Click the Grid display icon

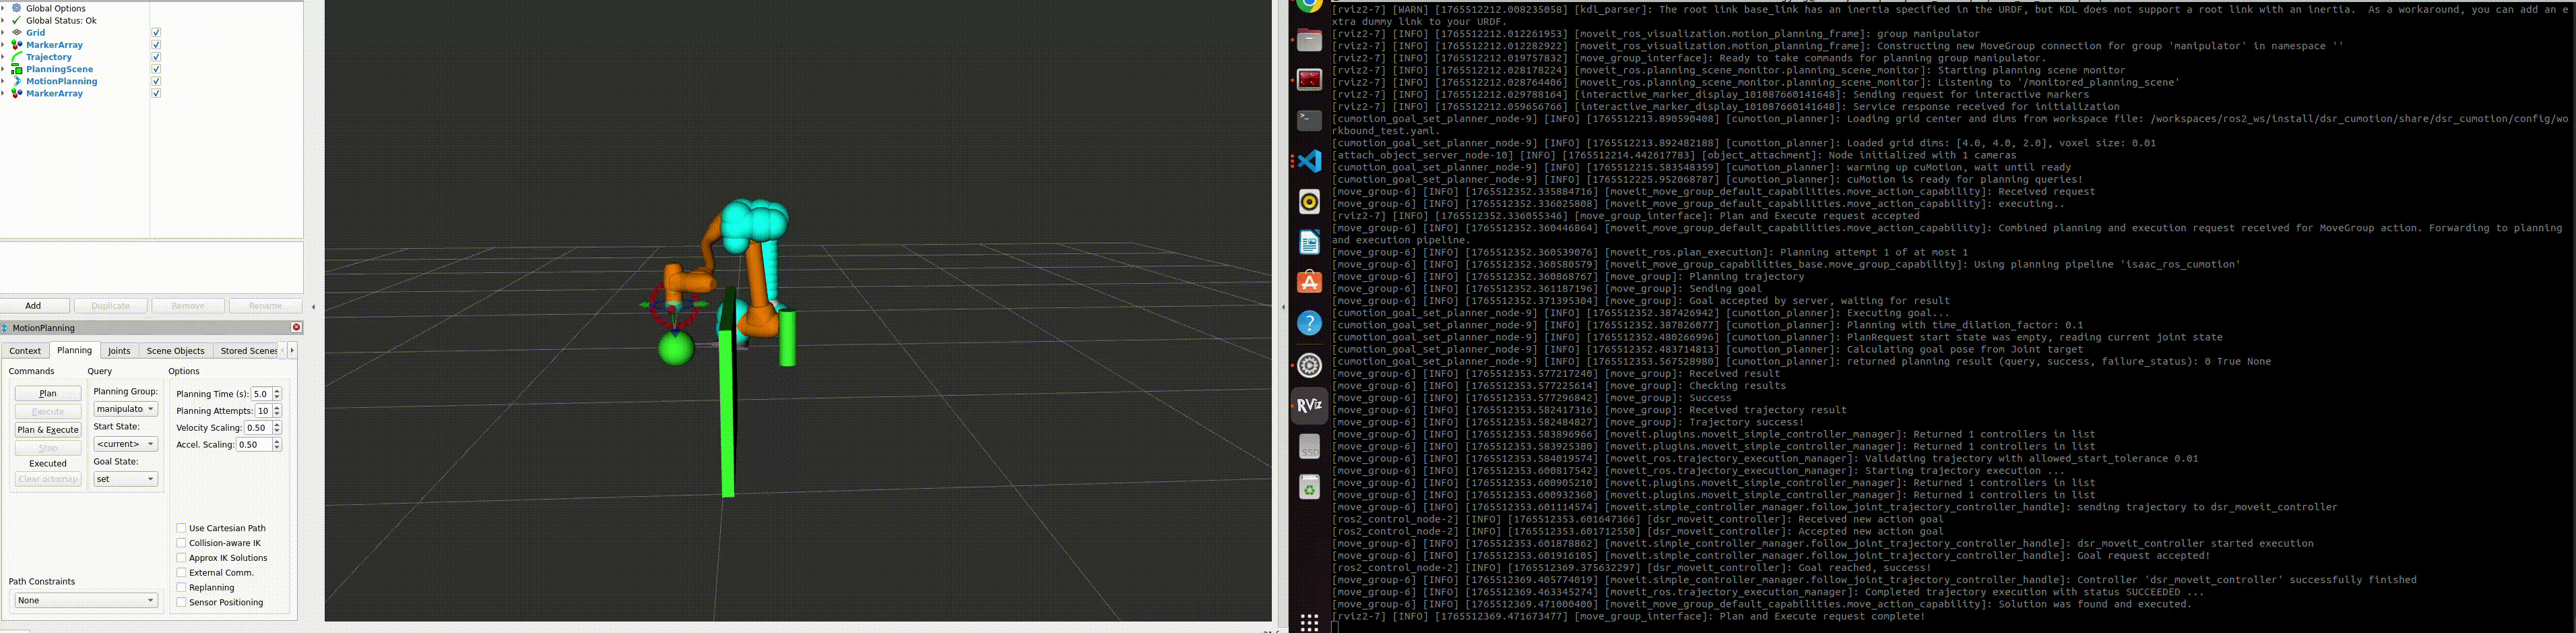tap(16, 33)
